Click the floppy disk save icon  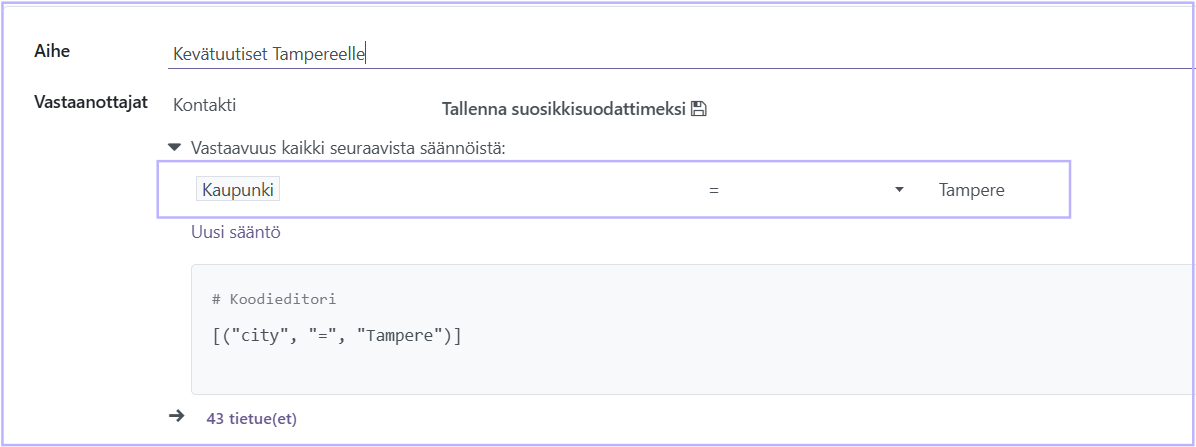(699, 109)
